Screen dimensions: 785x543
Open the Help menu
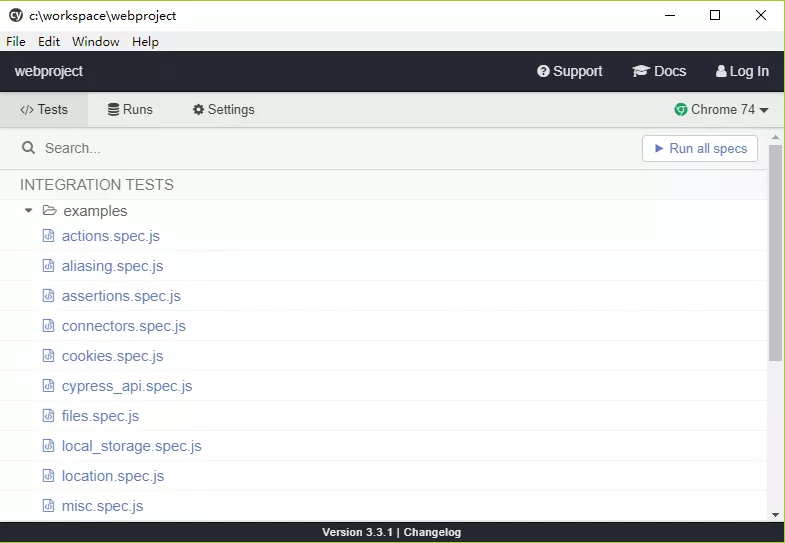pos(145,42)
